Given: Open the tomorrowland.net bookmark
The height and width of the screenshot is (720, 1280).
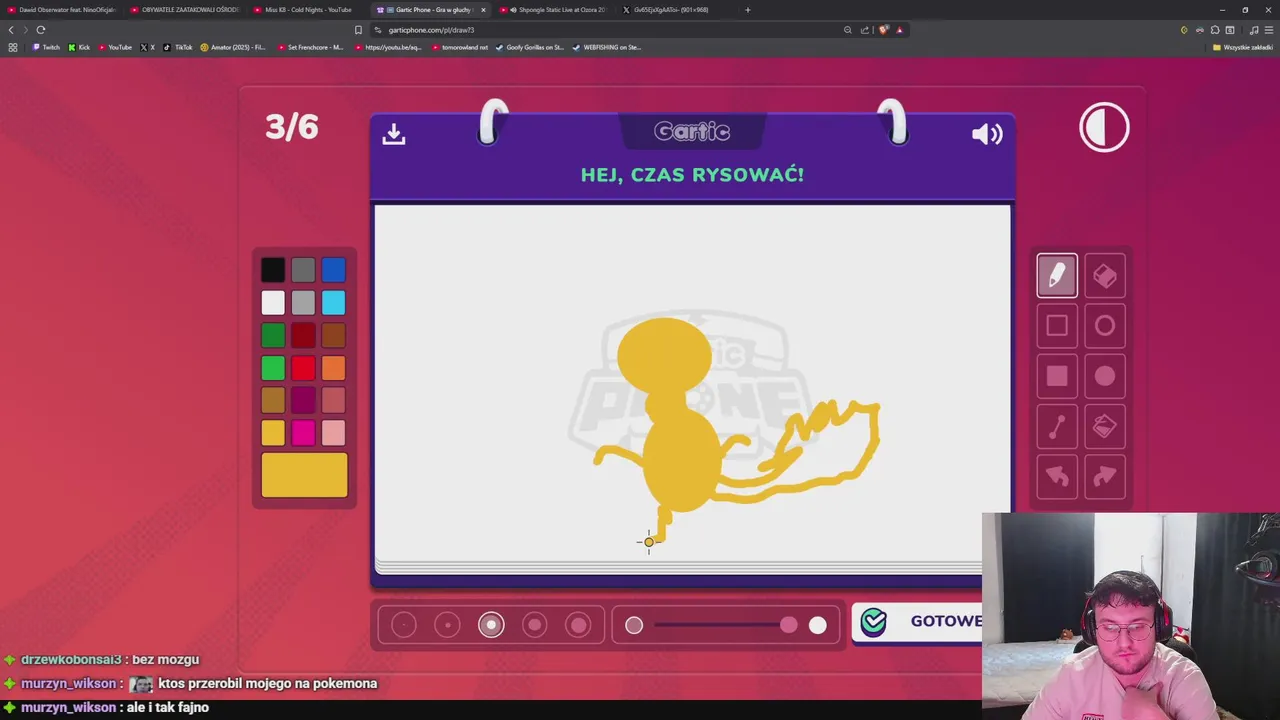Looking at the screenshot, I should tap(460, 47).
